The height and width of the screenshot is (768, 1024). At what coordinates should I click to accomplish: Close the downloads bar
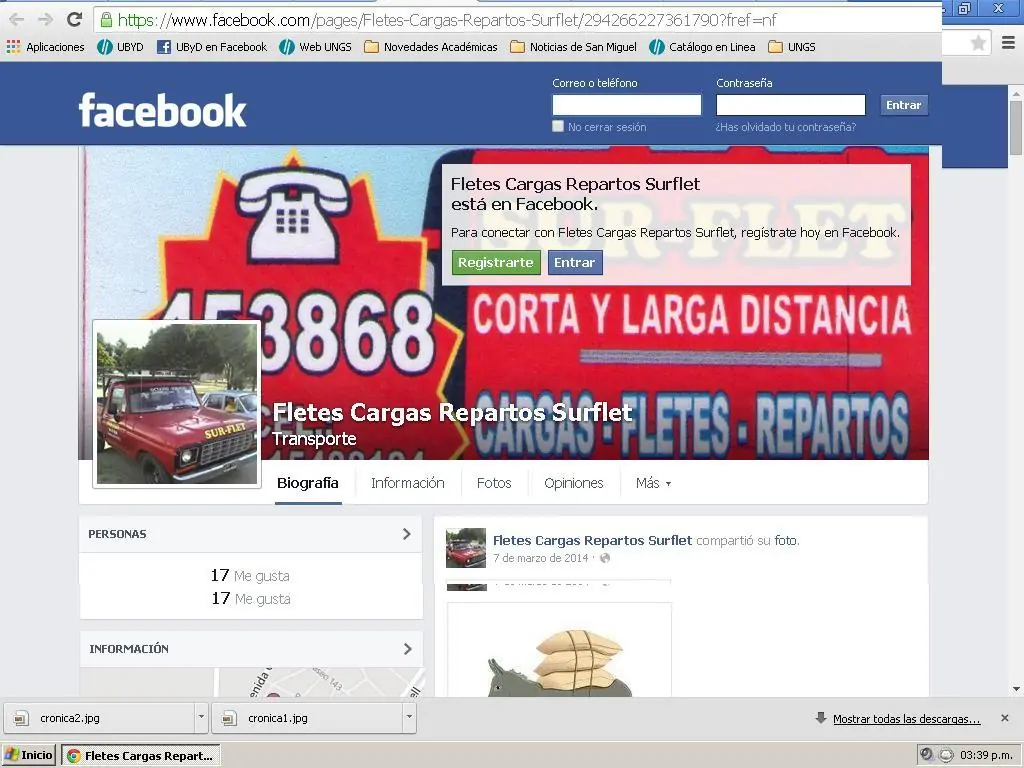click(1004, 718)
